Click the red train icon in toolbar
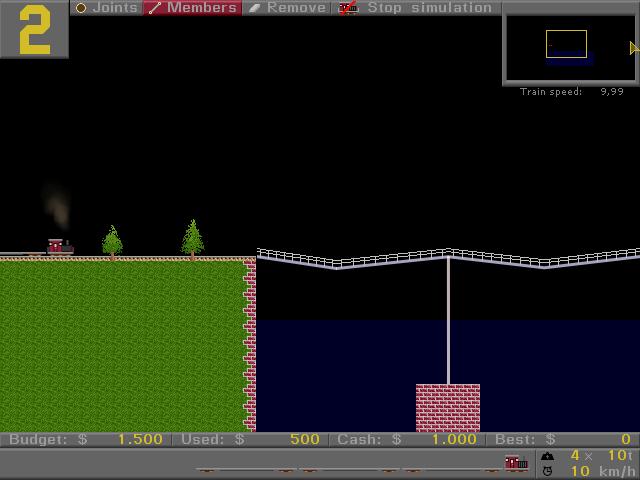This screenshot has width=640, height=480. click(x=348, y=8)
